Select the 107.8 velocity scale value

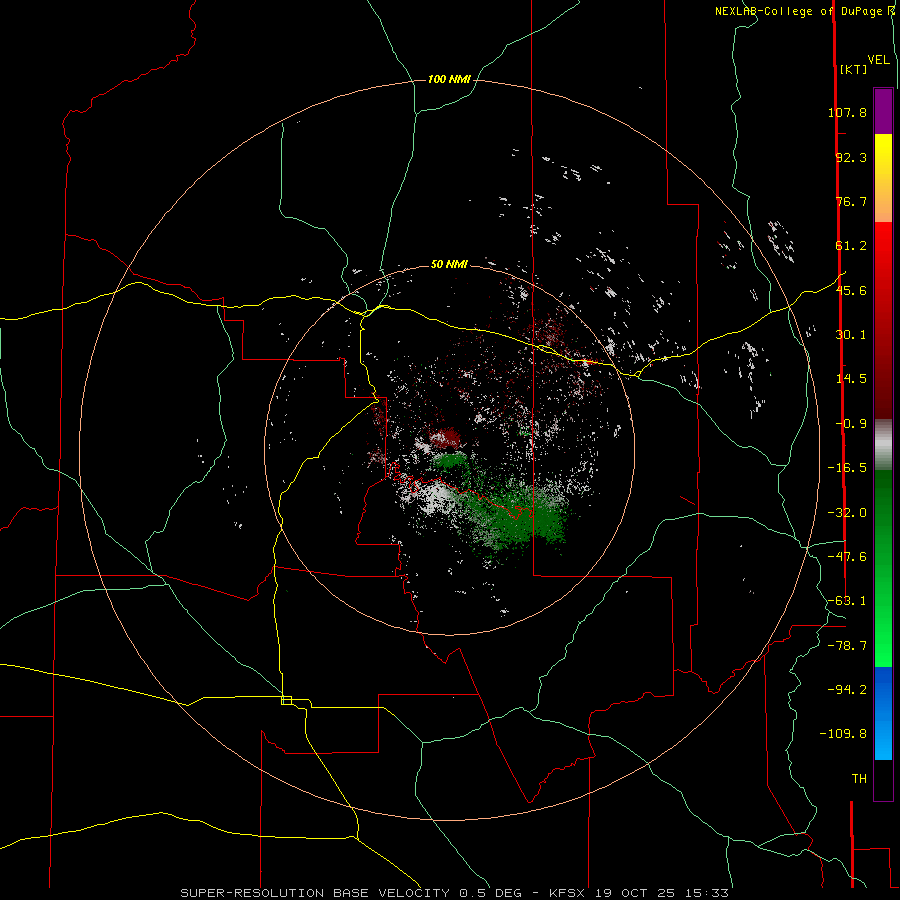point(847,112)
